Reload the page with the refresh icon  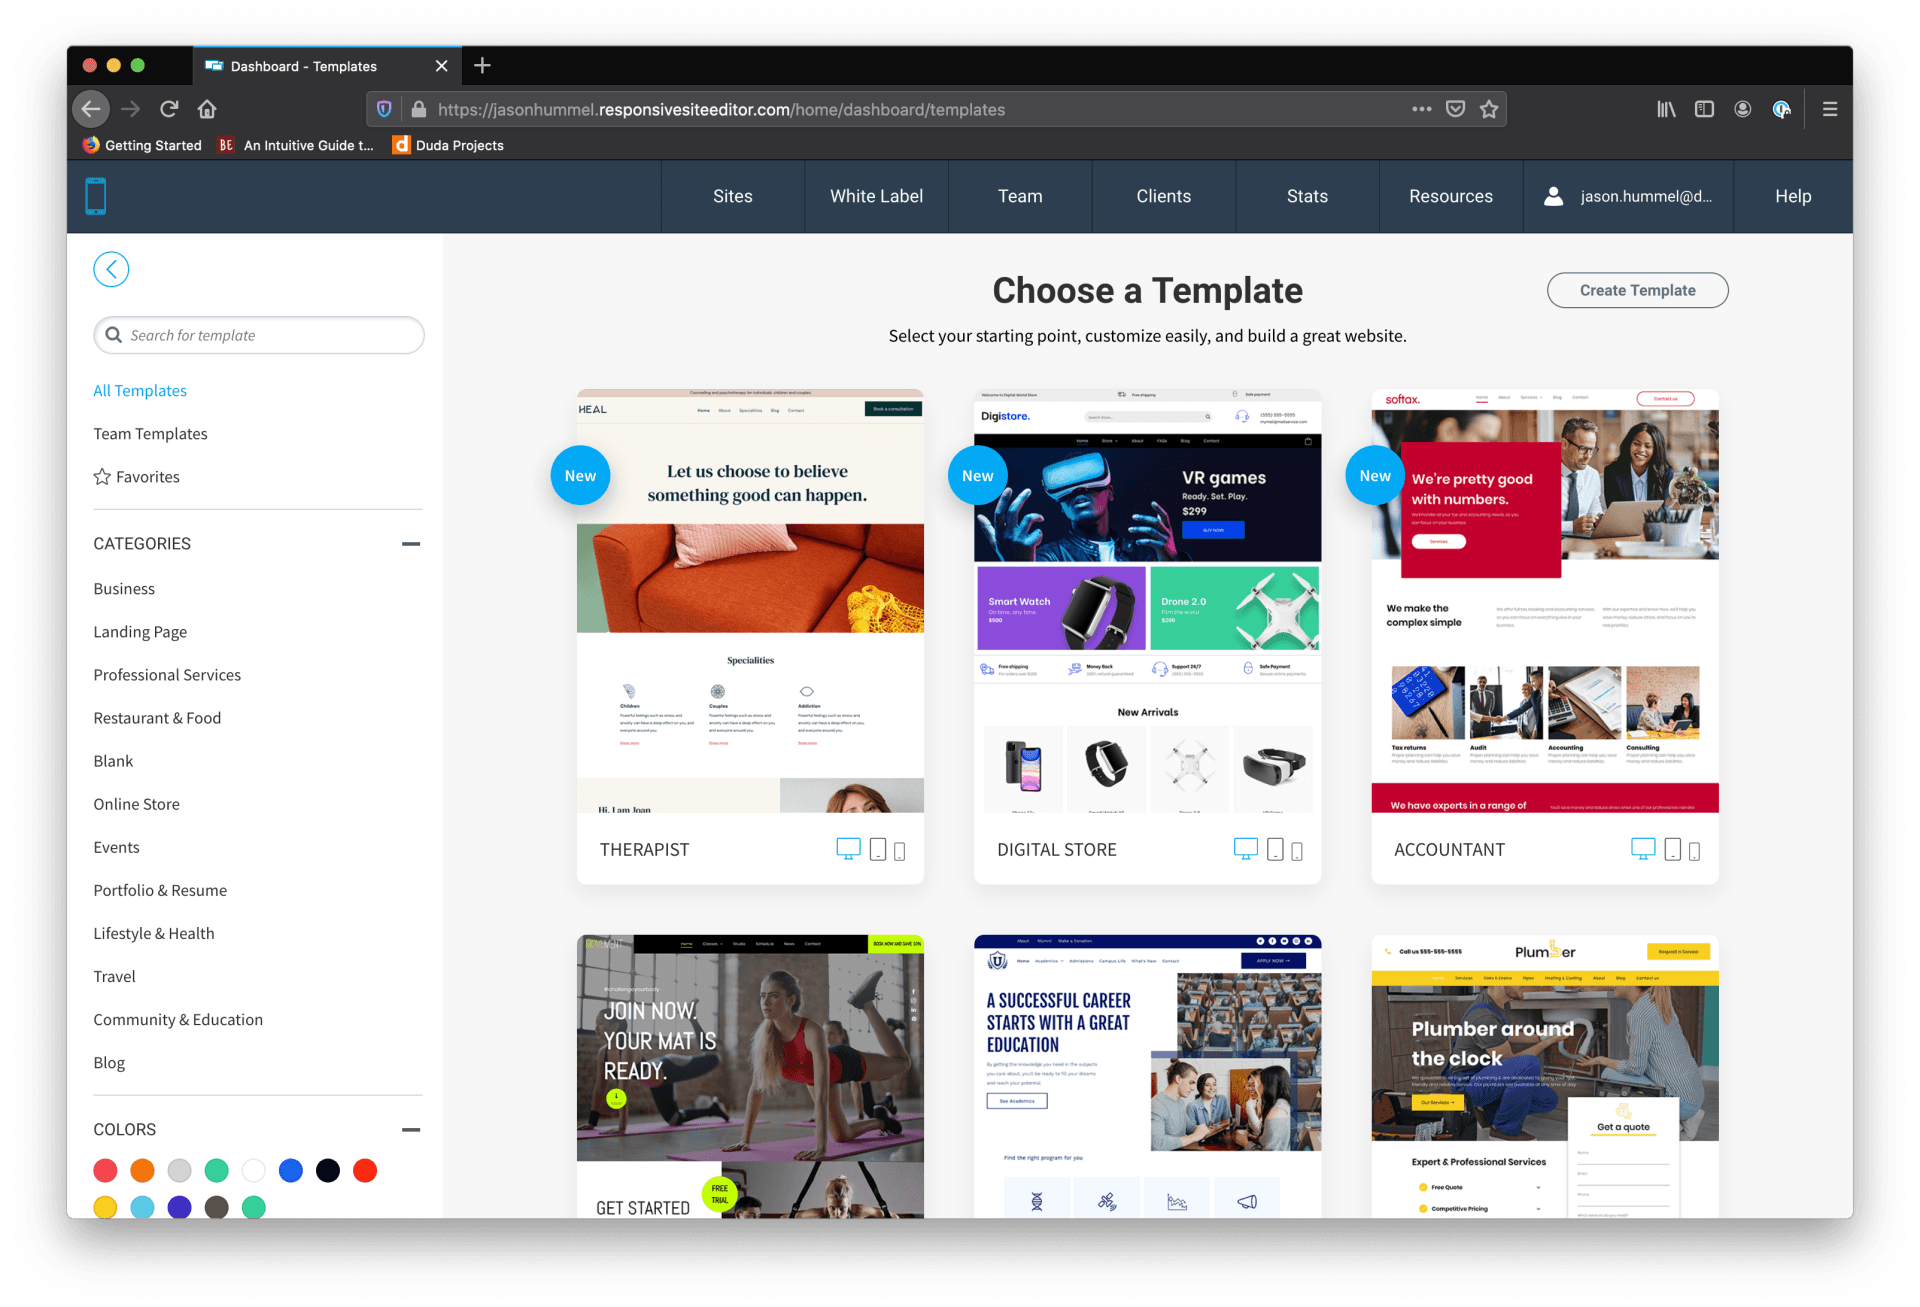[168, 109]
